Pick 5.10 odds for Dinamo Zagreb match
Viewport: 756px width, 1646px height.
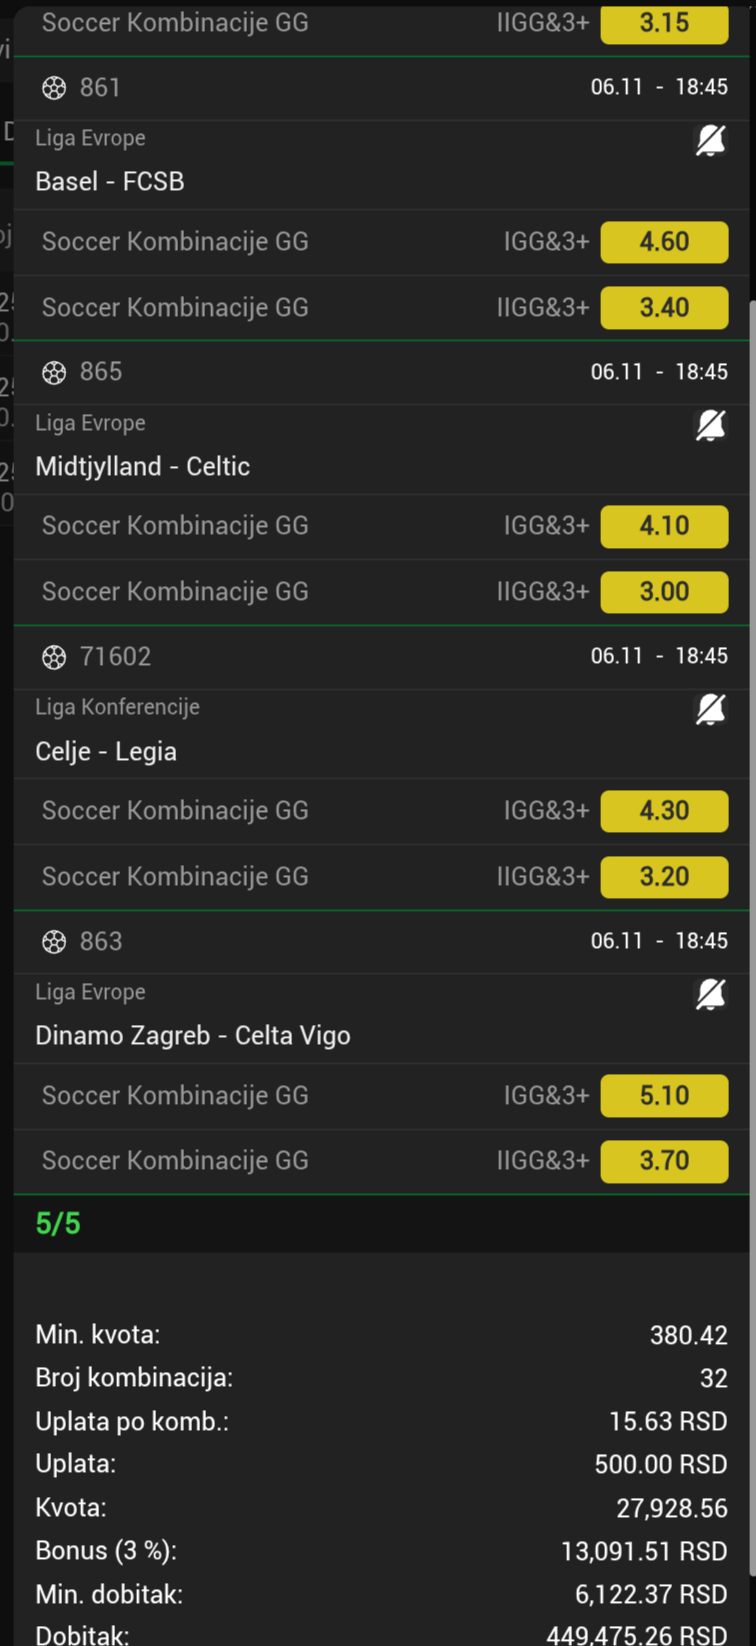pos(664,1096)
